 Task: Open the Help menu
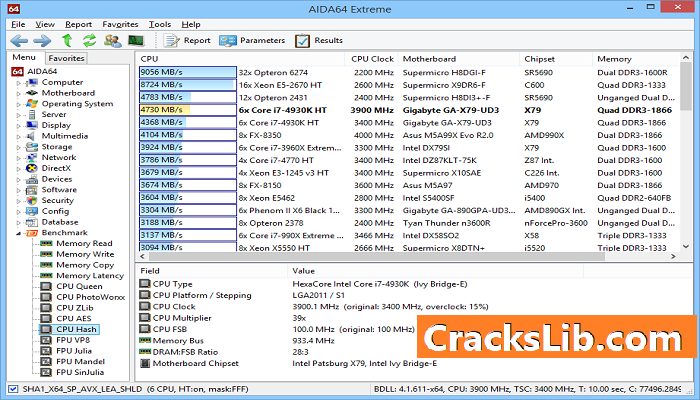pyautogui.click(x=191, y=25)
